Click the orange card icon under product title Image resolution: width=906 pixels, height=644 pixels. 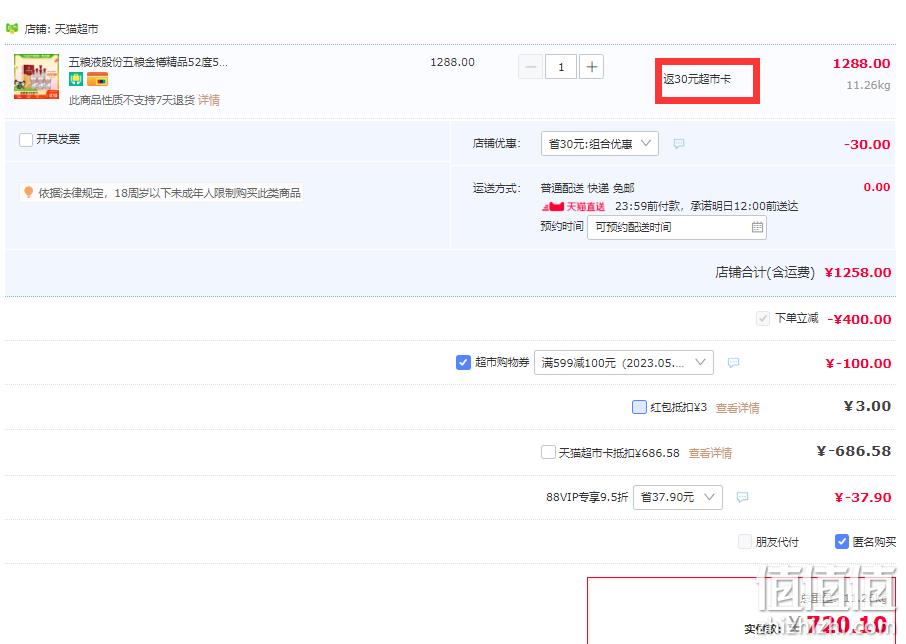[x=98, y=79]
